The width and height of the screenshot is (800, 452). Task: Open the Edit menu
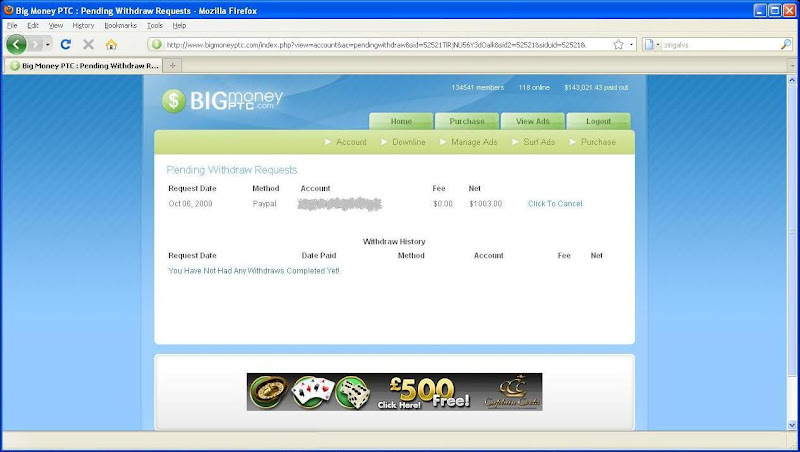point(33,25)
